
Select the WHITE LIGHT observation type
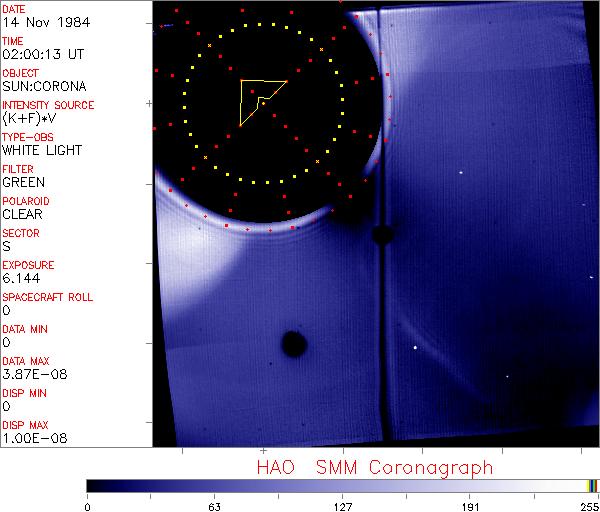pos(42,150)
